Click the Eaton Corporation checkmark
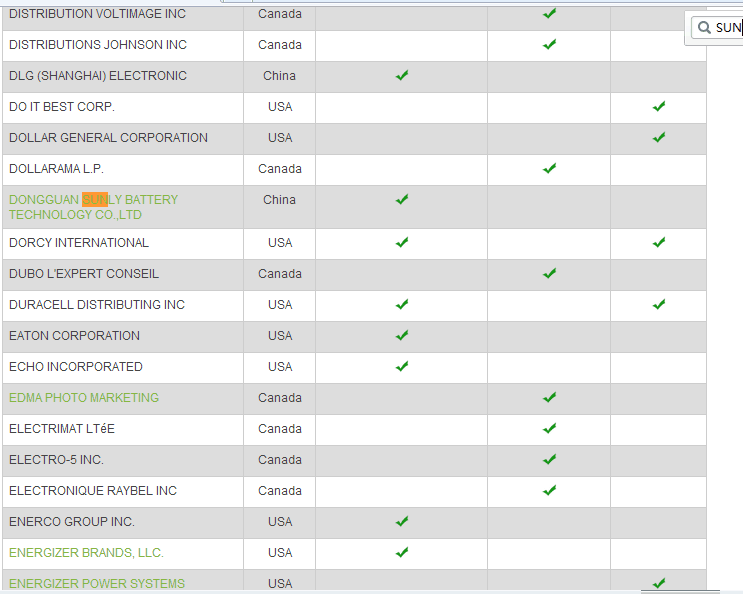 tap(402, 336)
